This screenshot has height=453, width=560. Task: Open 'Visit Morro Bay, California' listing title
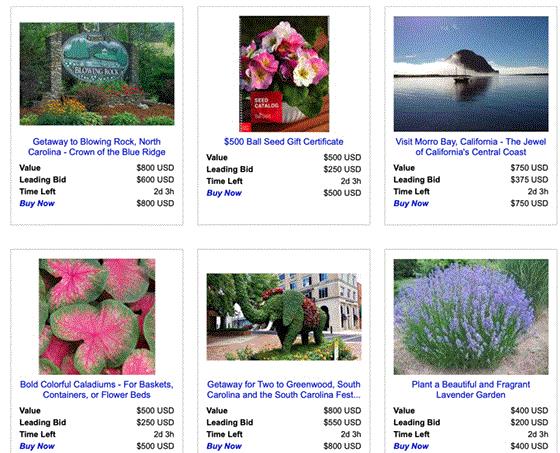pyautogui.click(x=471, y=147)
